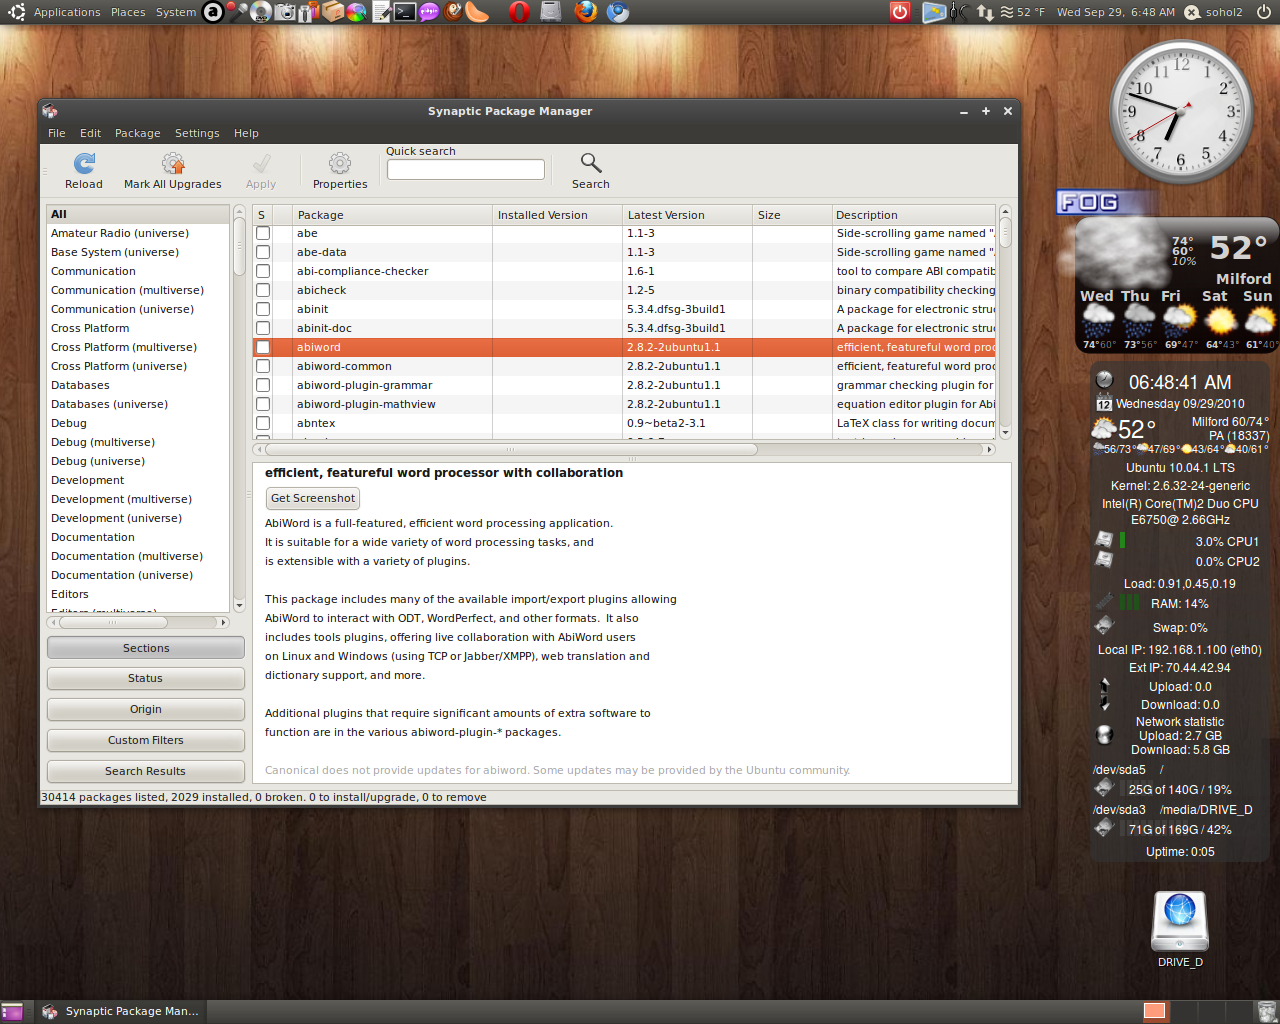Open the Package menu
This screenshot has height=1024, width=1280.
pos(138,133)
